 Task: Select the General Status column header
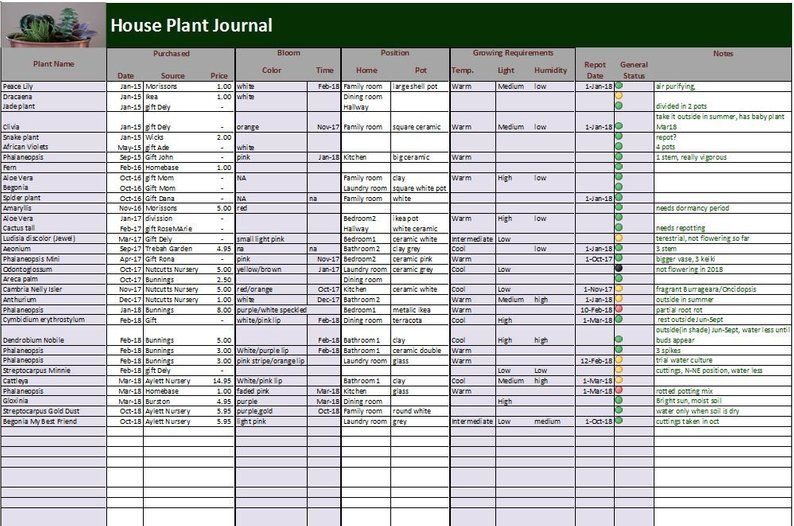pyautogui.click(x=634, y=70)
